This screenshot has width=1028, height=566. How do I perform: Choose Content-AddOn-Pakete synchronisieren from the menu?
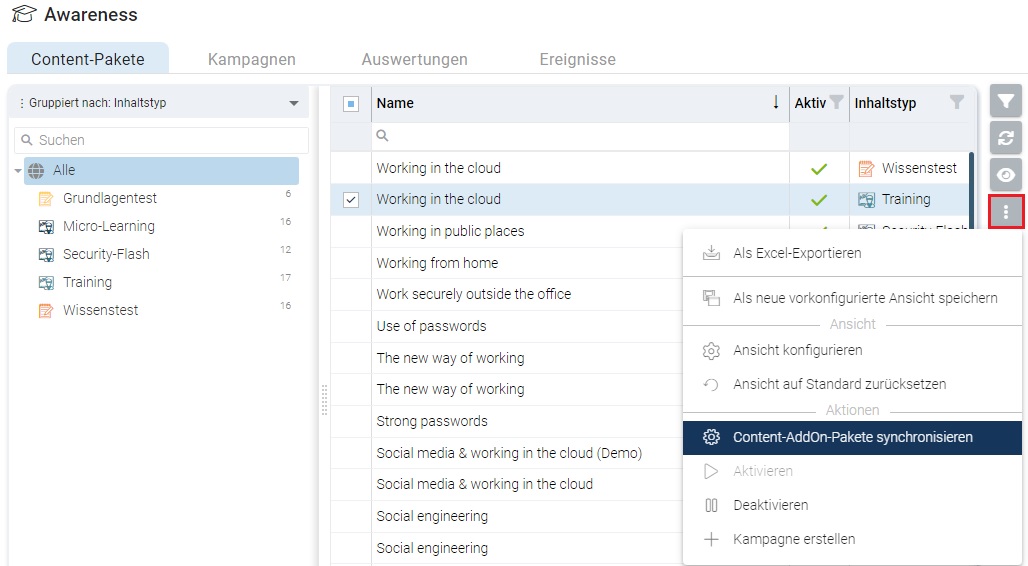coord(852,437)
